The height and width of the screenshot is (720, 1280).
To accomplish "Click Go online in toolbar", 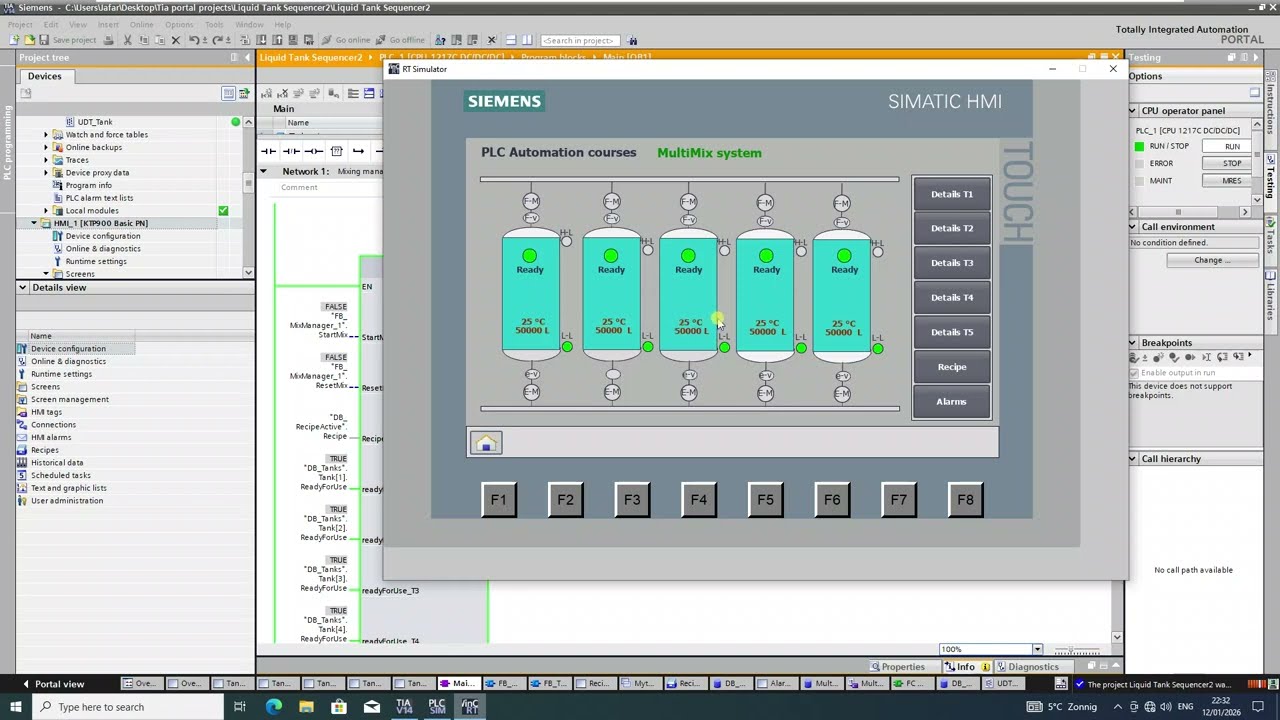I will [x=346, y=40].
